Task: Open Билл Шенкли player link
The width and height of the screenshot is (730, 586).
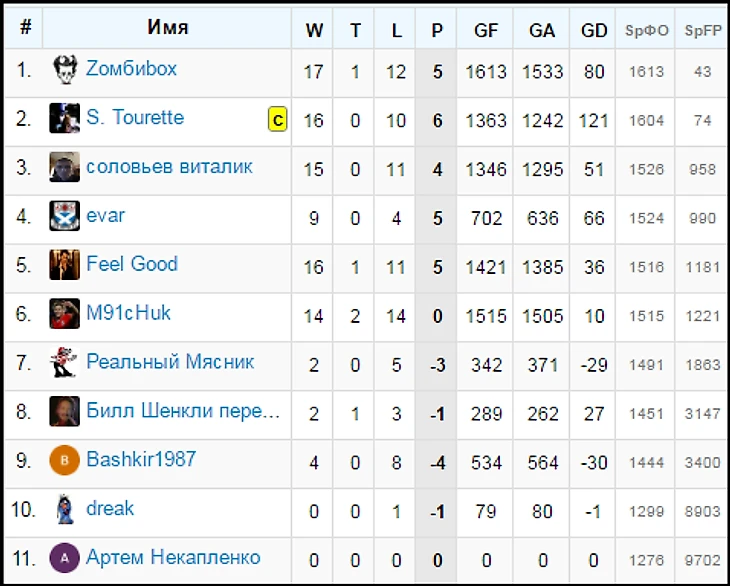Action: 183,411
